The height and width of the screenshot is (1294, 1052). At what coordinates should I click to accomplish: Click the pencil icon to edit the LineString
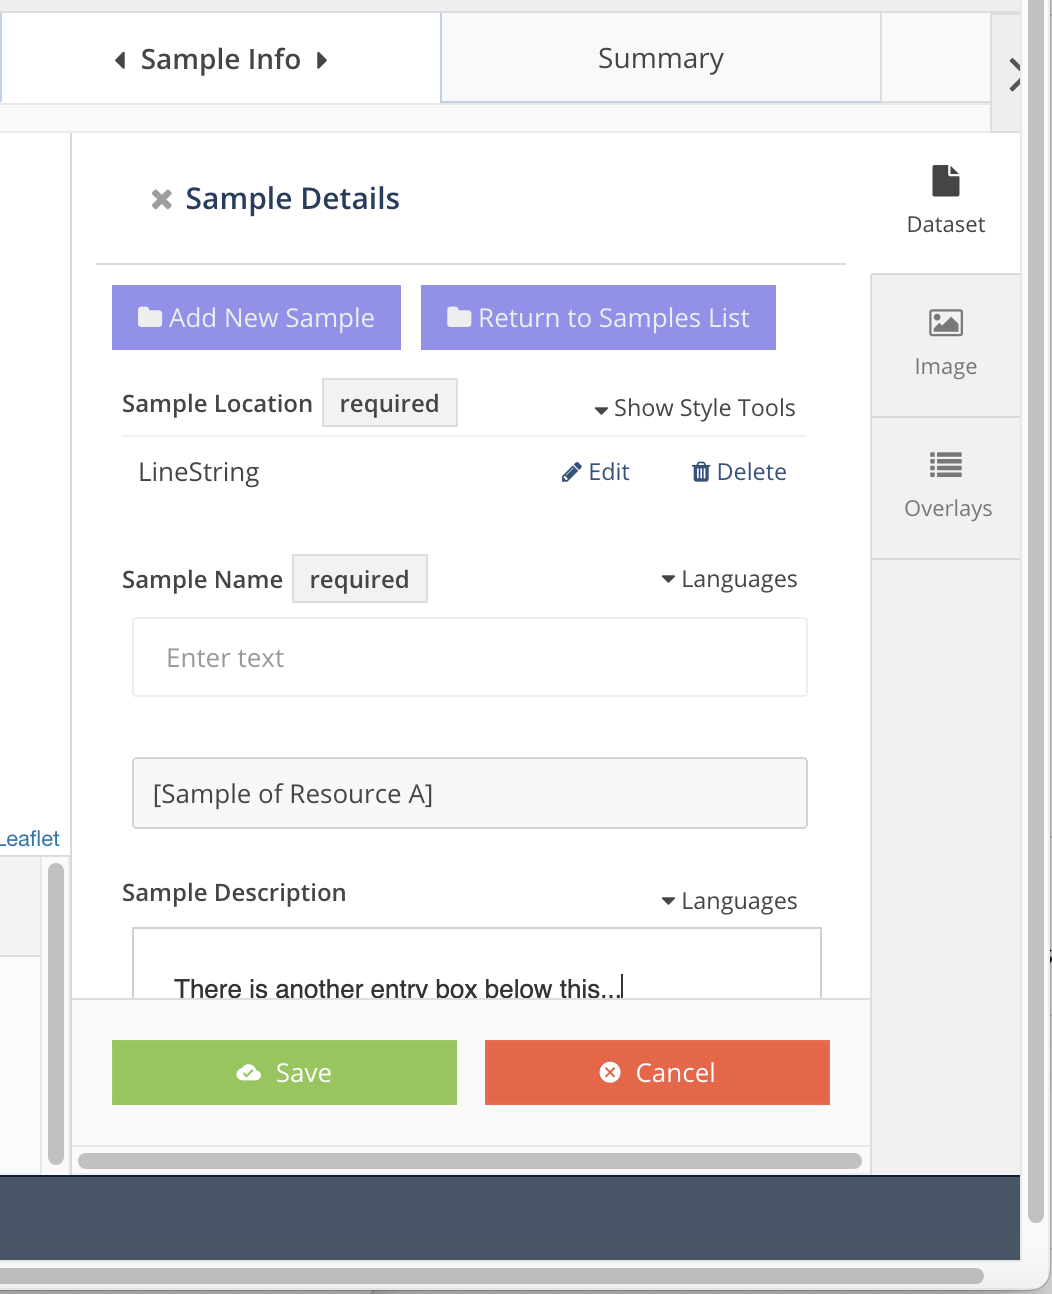[570, 471]
